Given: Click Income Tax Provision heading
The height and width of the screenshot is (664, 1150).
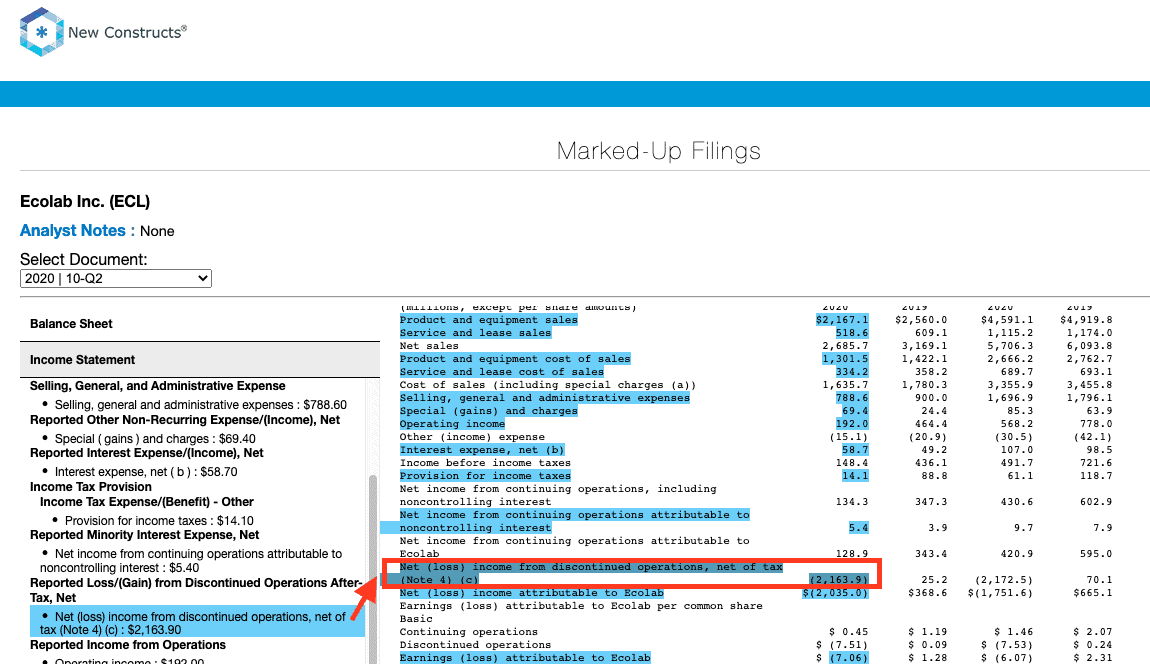Looking at the screenshot, I should pyautogui.click(x=91, y=486).
